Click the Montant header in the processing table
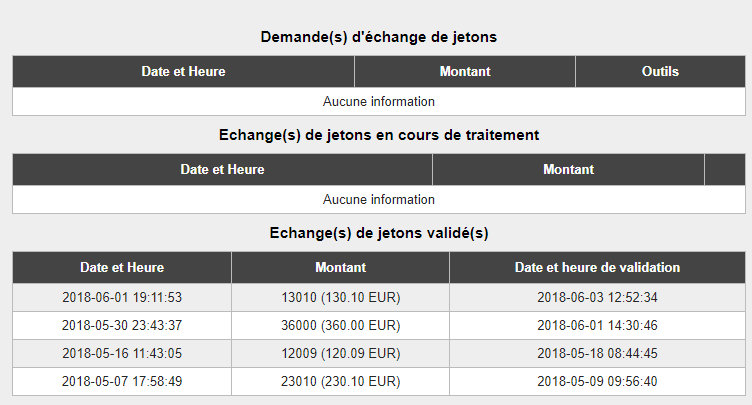 click(x=568, y=169)
